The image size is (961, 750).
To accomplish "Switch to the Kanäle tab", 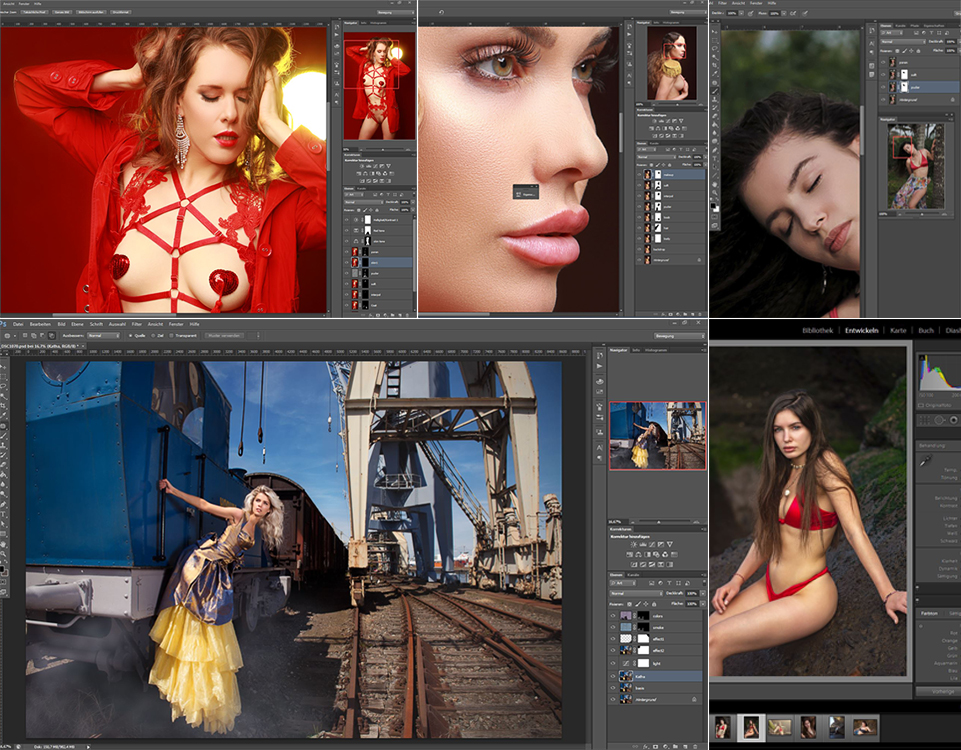I will tap(634, 575).
